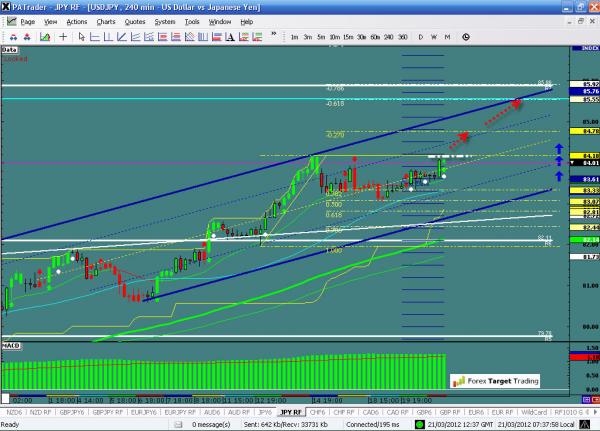Click the weekly 'W' timeframe button
600x431 pixels.
pos(434,37)
